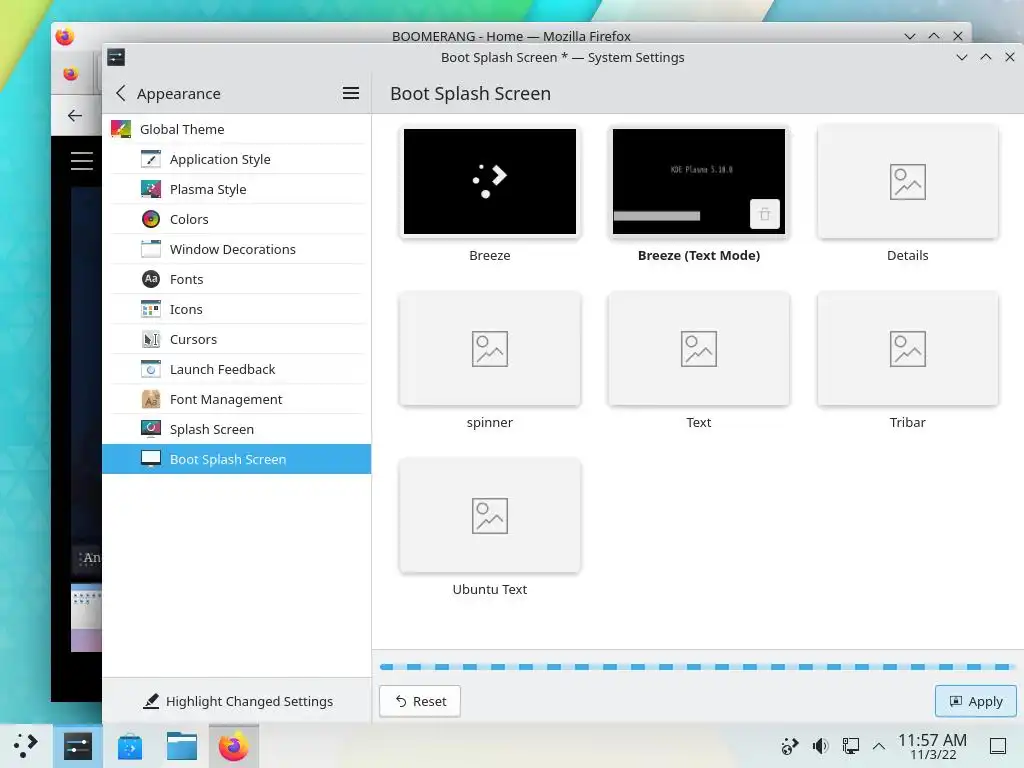Select Global Theme in the sidebar
1024x768 pixels.
point(237,129)
